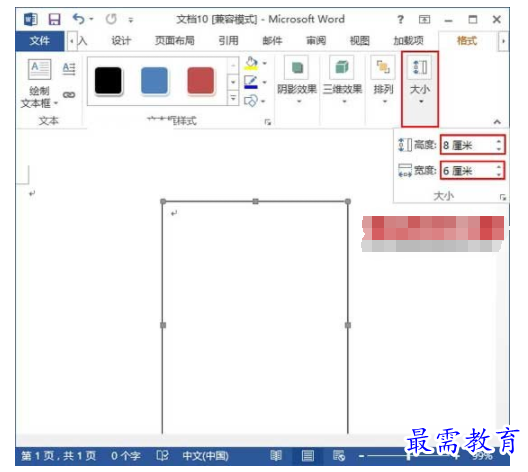
Task: Open the 排列 arrange menu
Action: 383,81
